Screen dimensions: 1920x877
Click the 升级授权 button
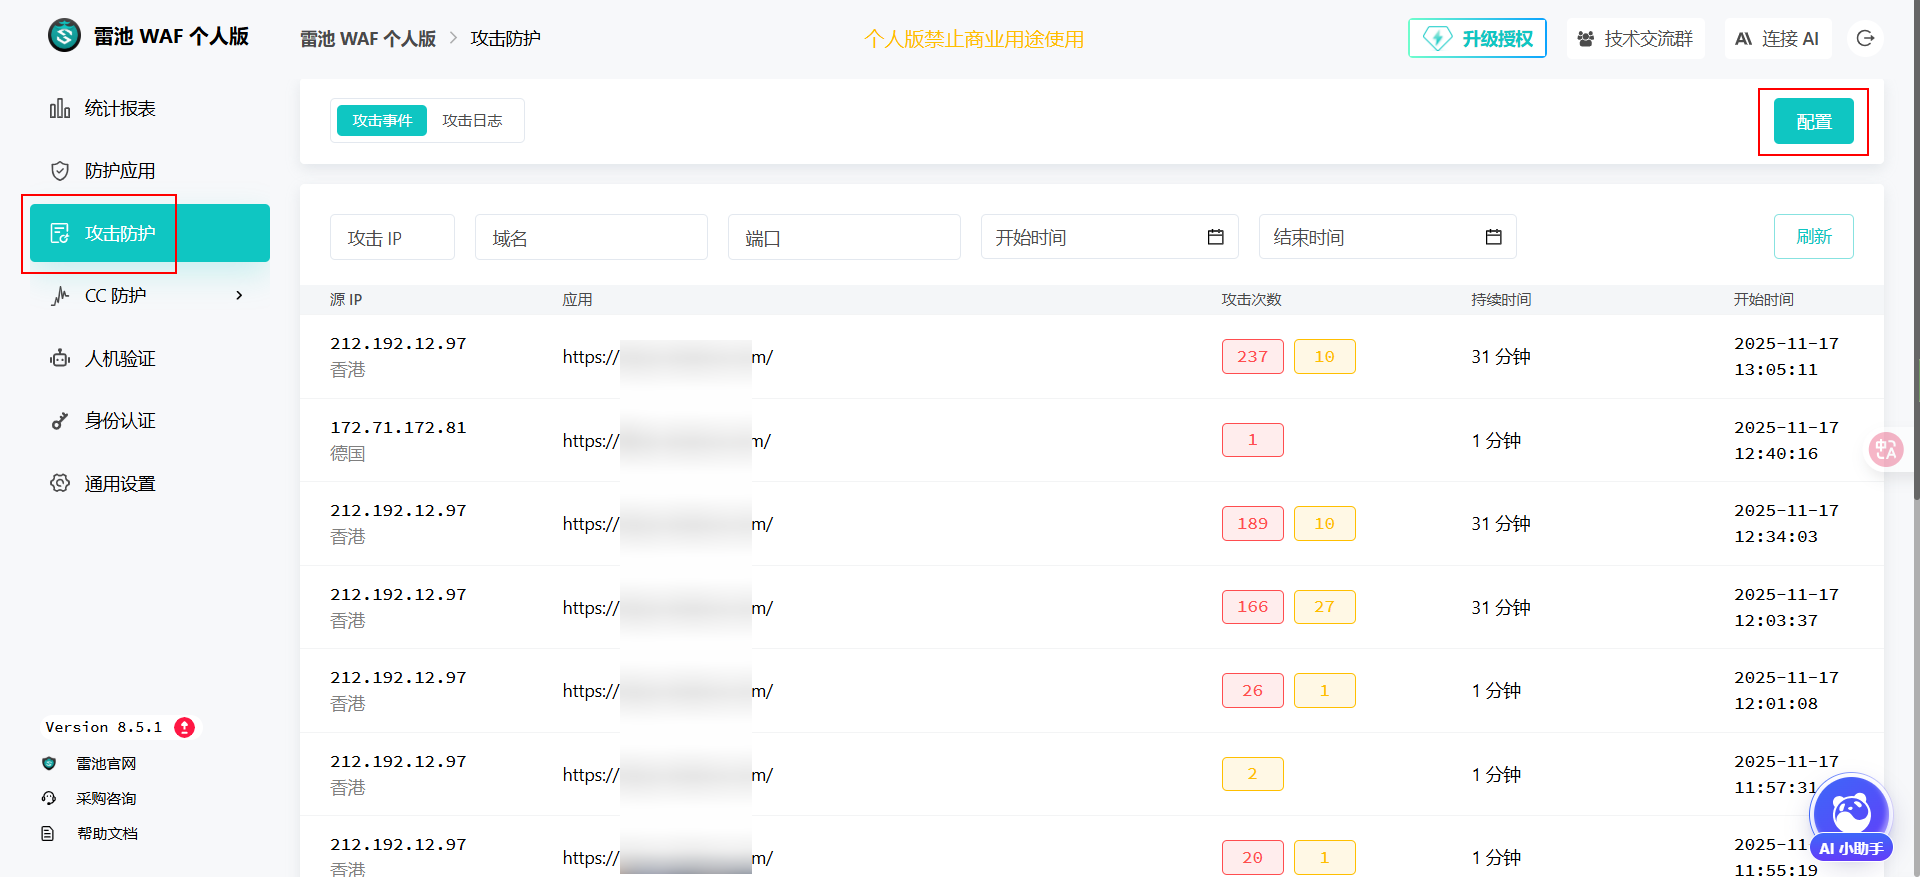1477,38
